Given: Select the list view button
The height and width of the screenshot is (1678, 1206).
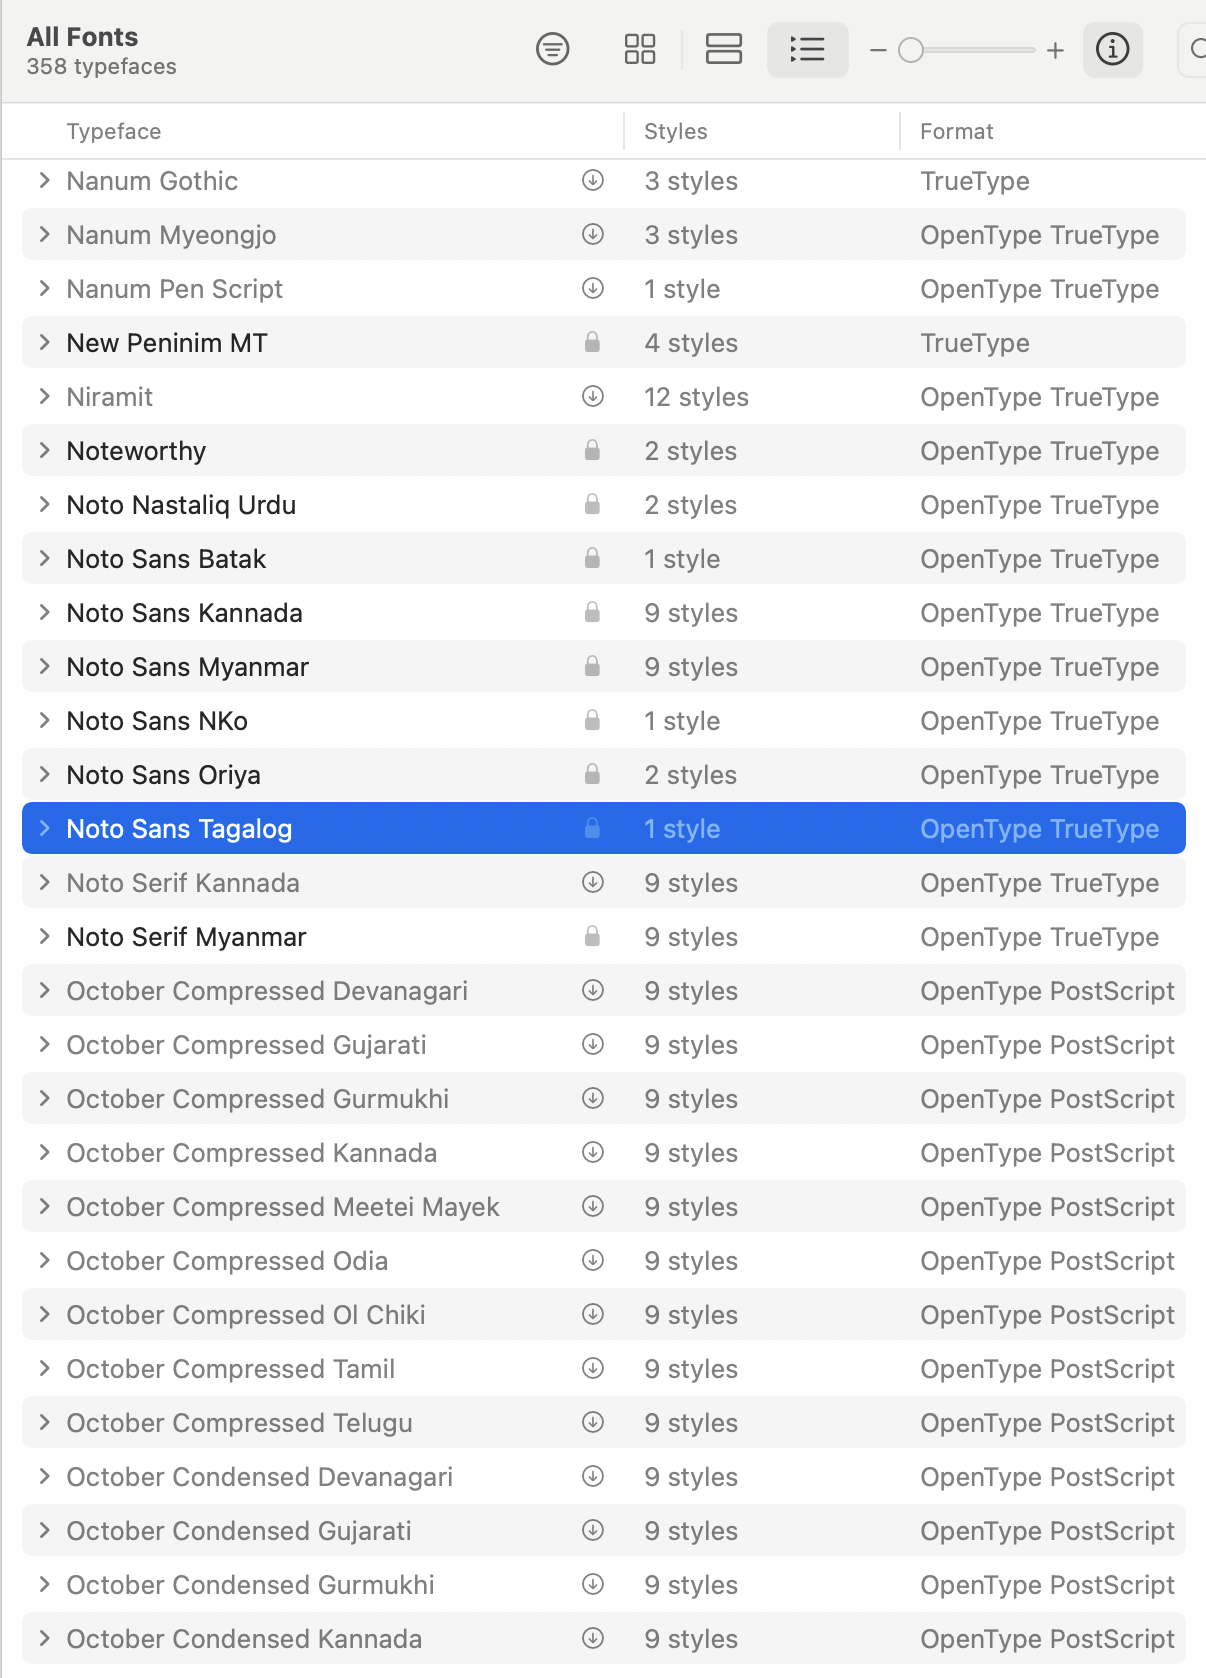Looking at the screenshot, I should pos(807,49).
